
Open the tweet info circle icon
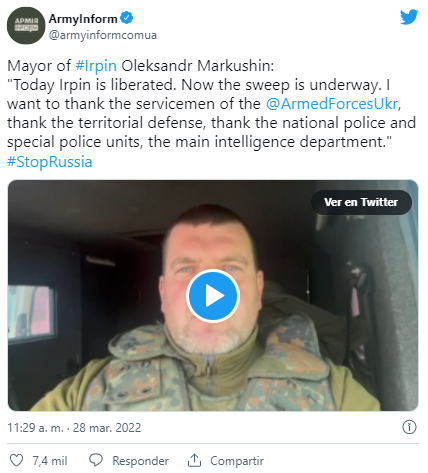pyautogui.click(x=409, y=427)
